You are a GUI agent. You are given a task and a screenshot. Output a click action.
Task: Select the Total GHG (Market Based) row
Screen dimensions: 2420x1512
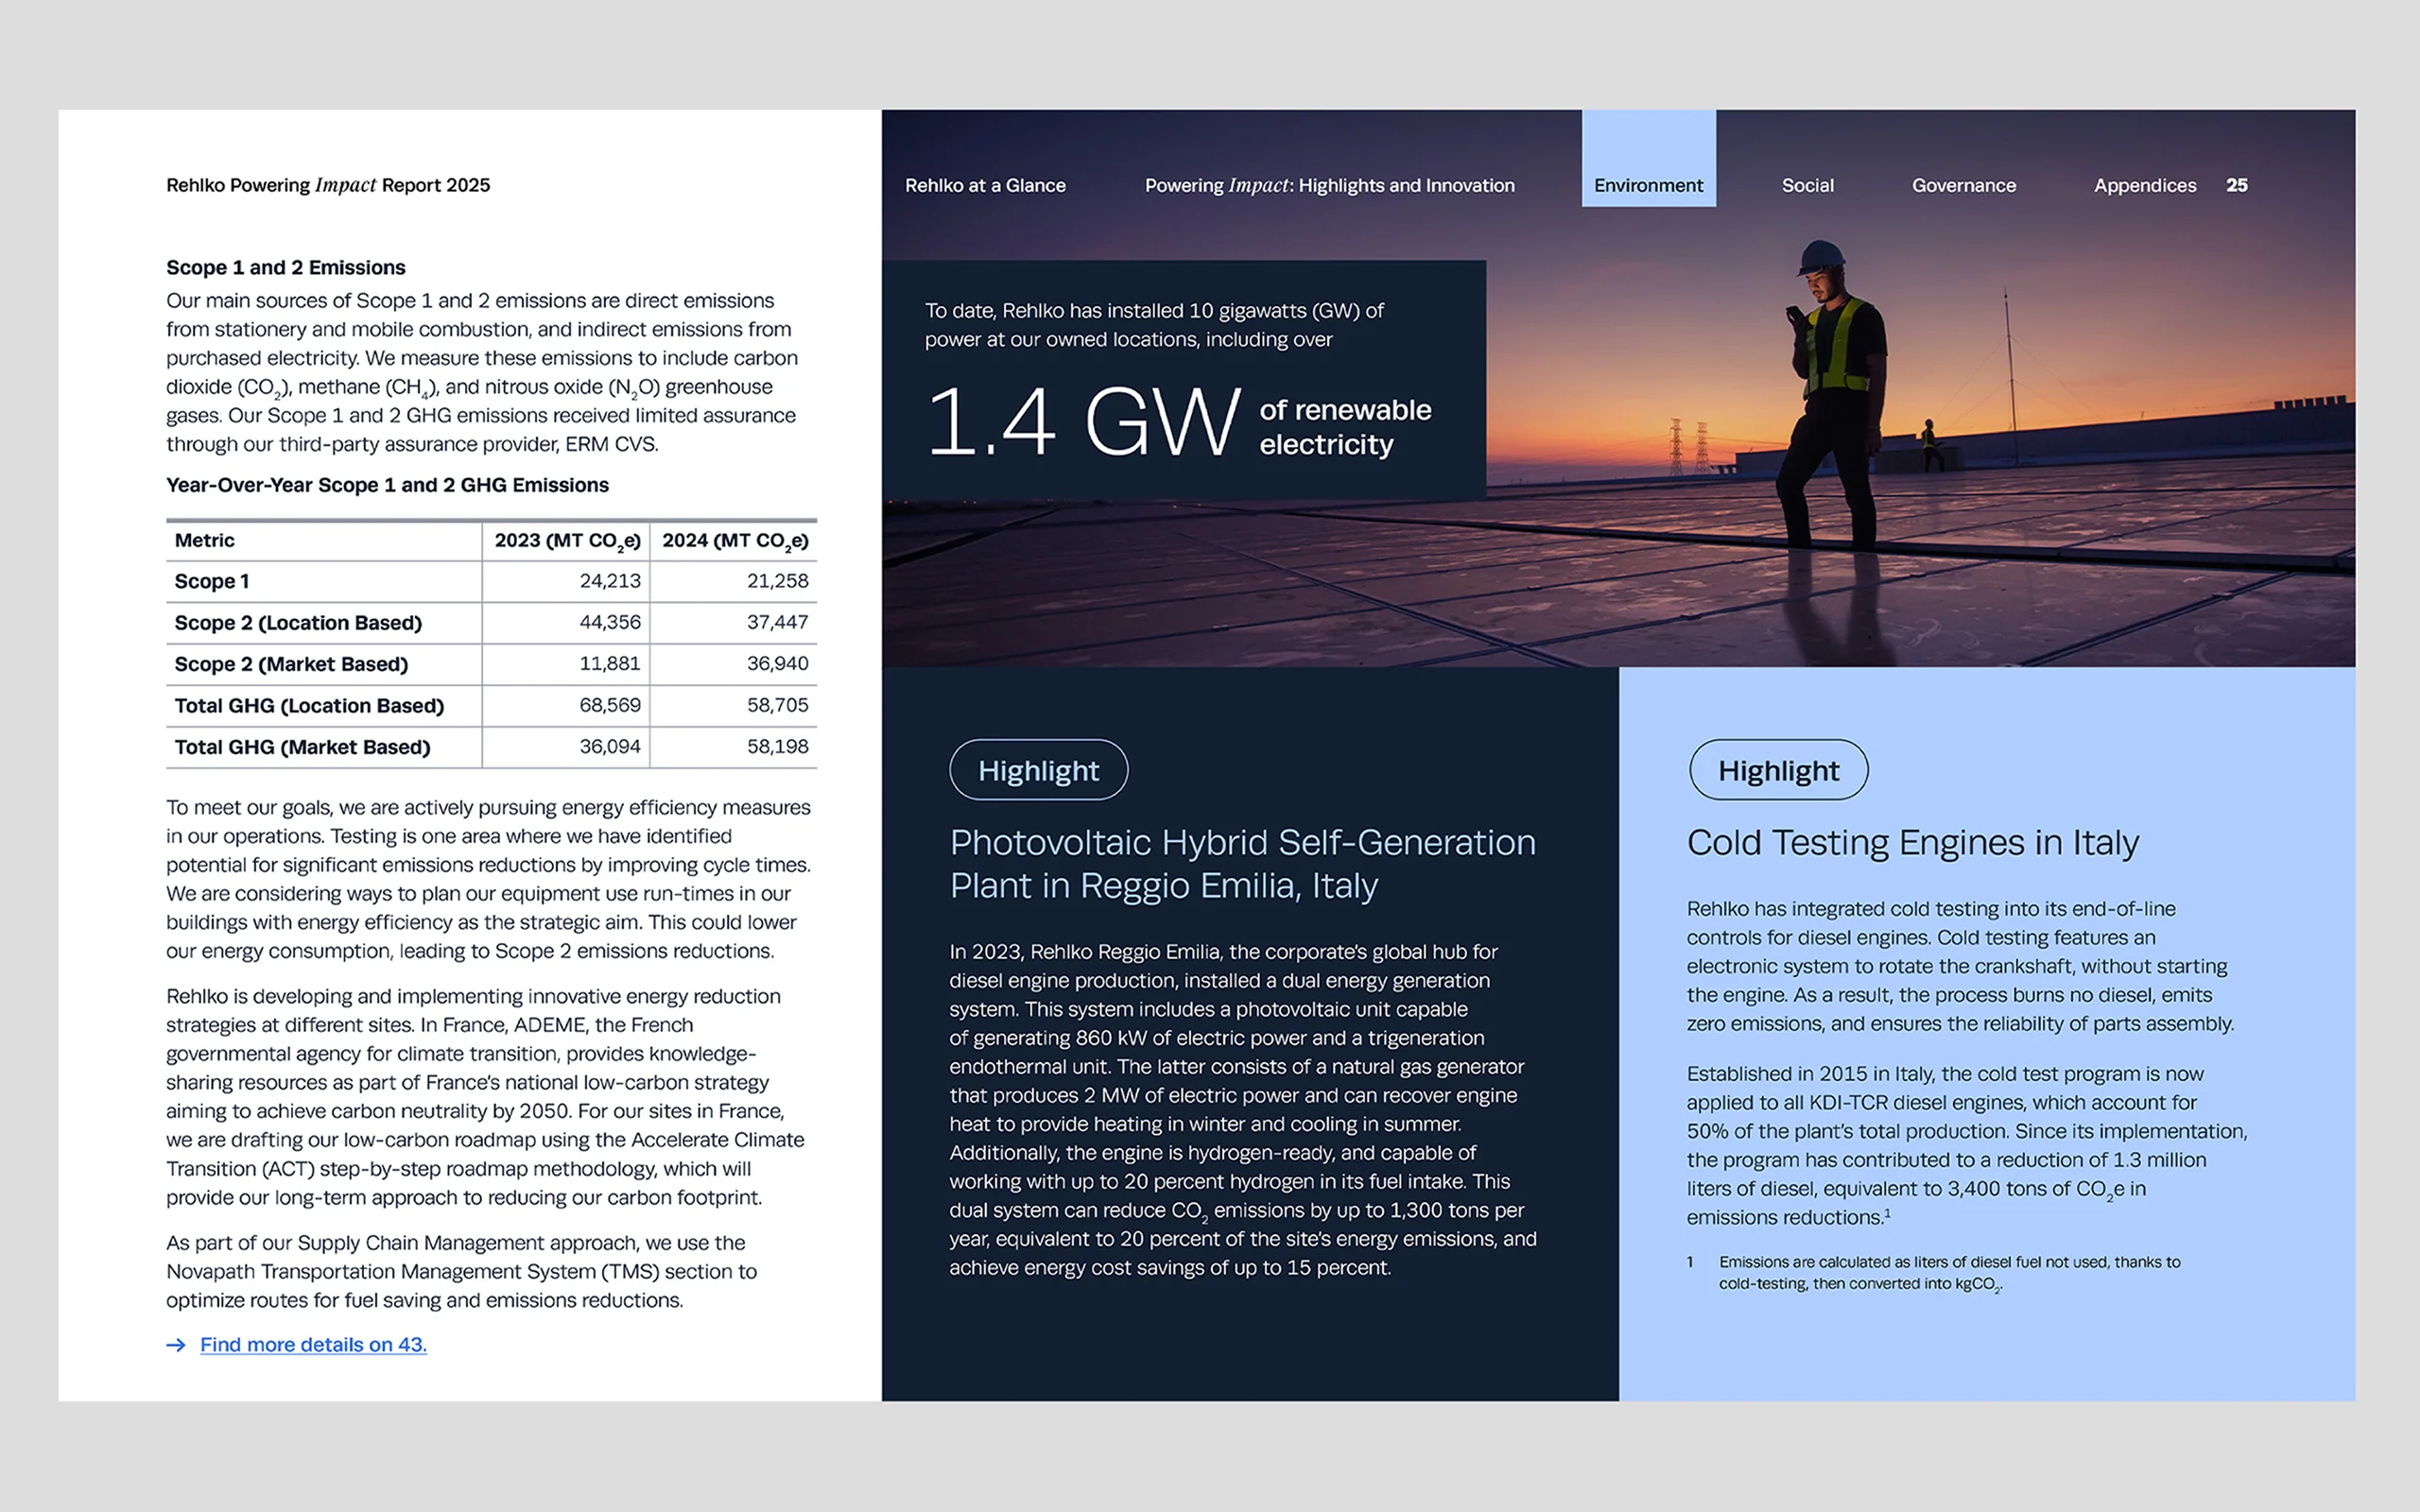(302, 747)
